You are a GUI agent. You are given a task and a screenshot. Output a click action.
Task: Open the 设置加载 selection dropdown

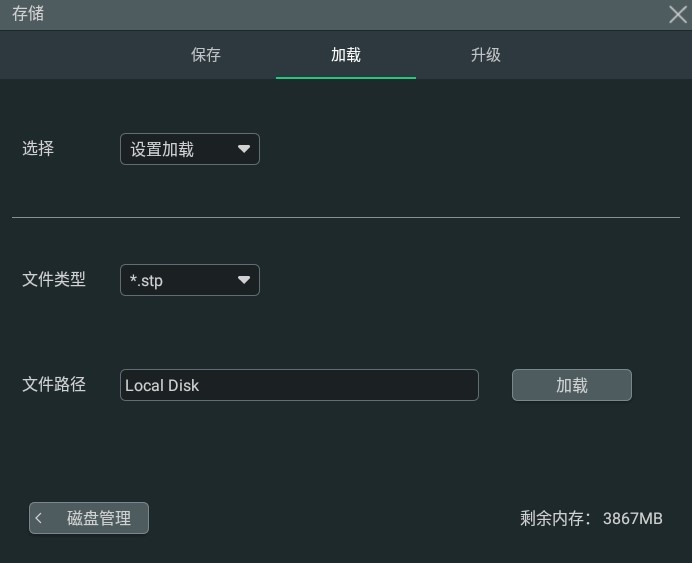190,149
